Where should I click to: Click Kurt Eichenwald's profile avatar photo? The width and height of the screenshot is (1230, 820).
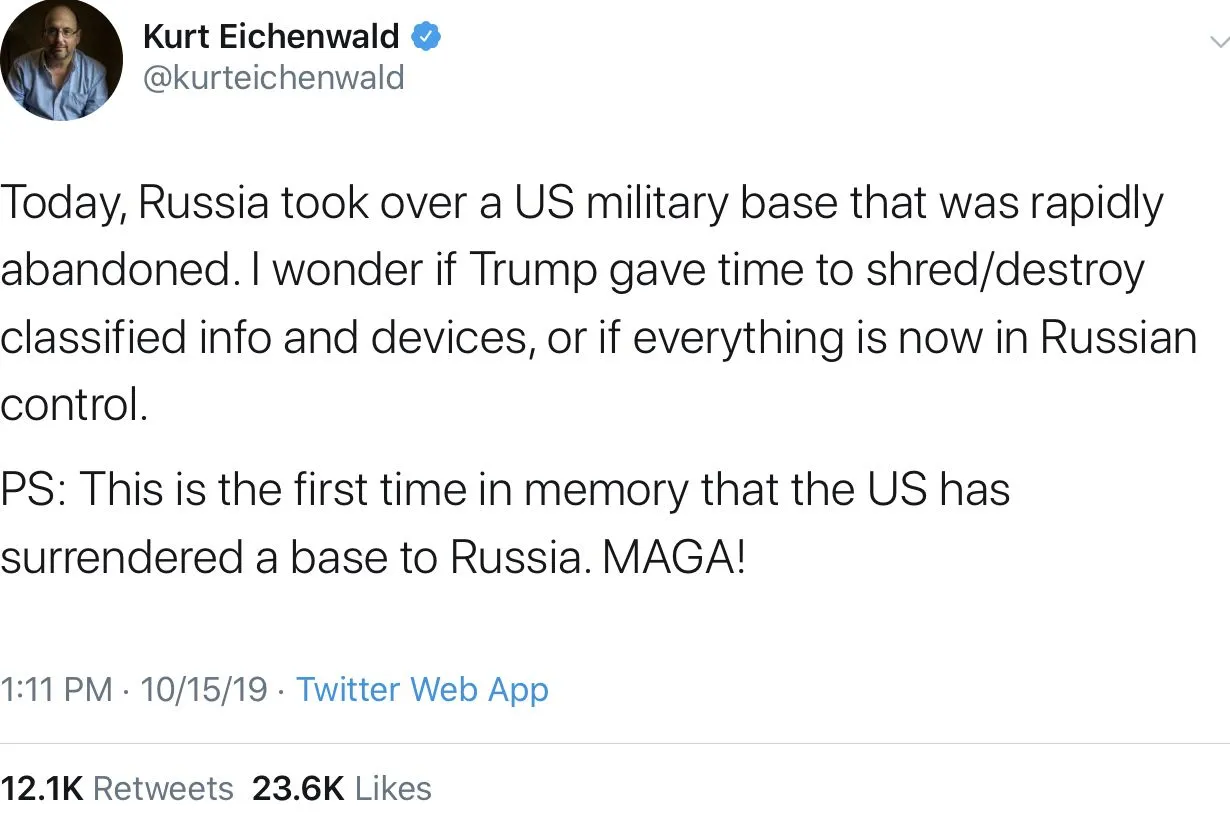[x=60, y=62]
